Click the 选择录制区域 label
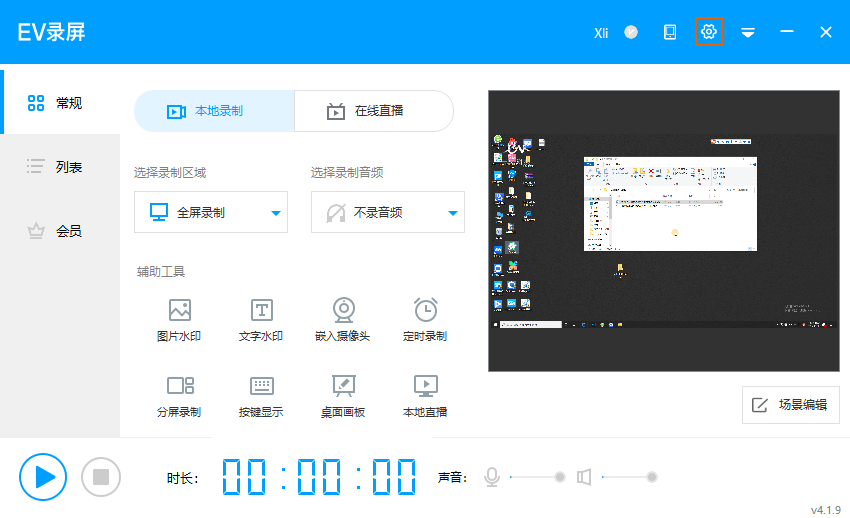This screenshot has height=518, width=850. pos(170,173)
